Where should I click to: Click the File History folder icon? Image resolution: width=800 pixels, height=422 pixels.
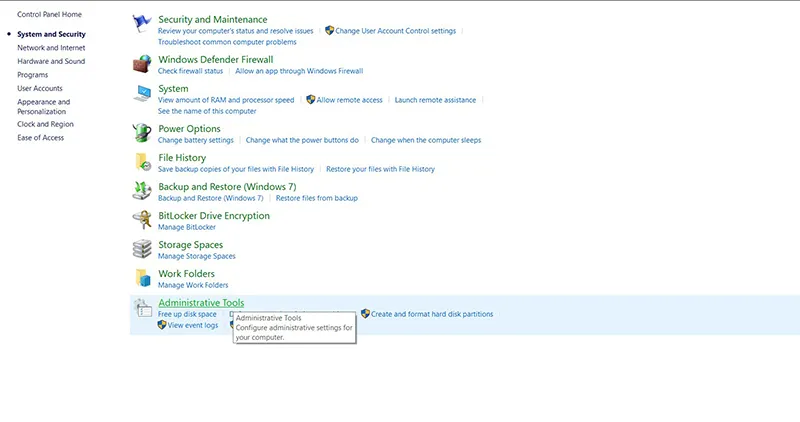142,163
